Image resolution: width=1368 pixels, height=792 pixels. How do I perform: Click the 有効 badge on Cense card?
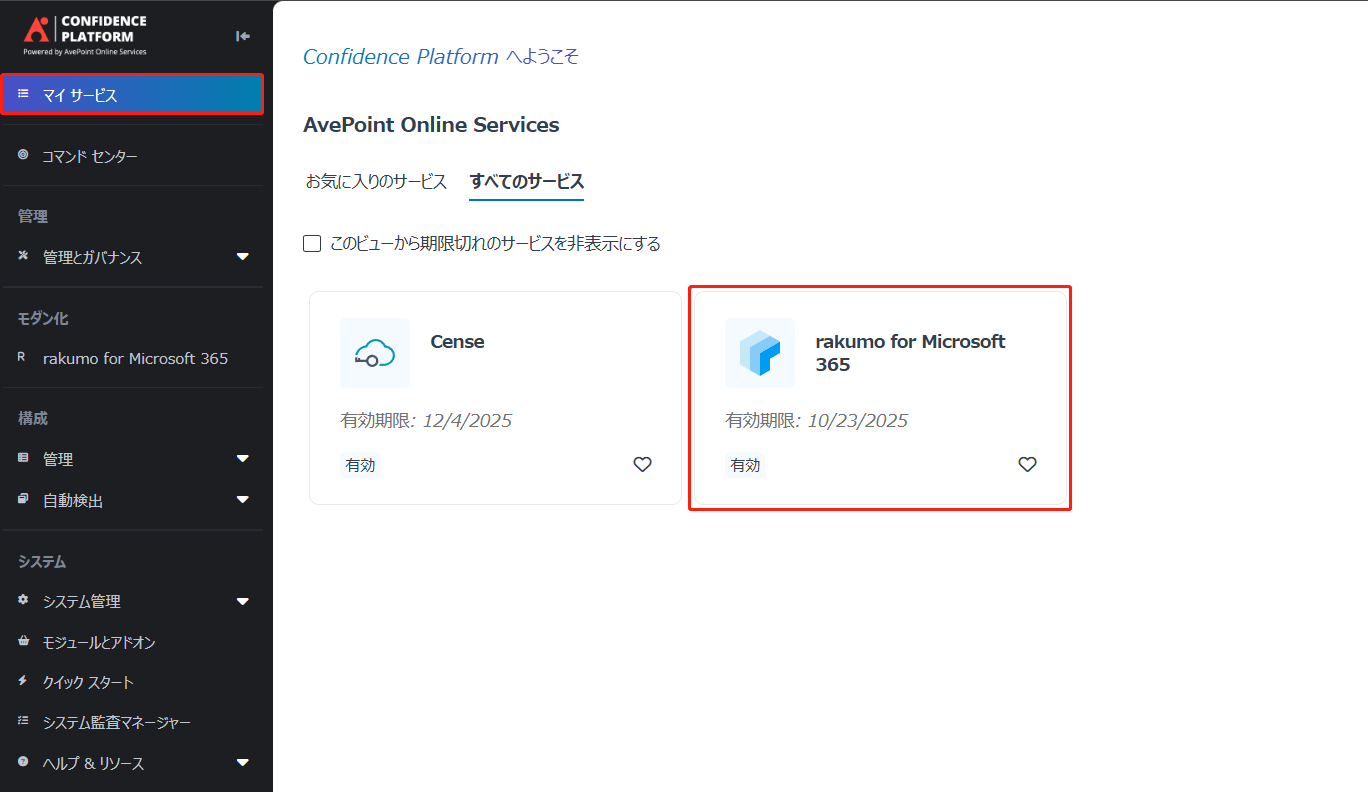point(360,465)
